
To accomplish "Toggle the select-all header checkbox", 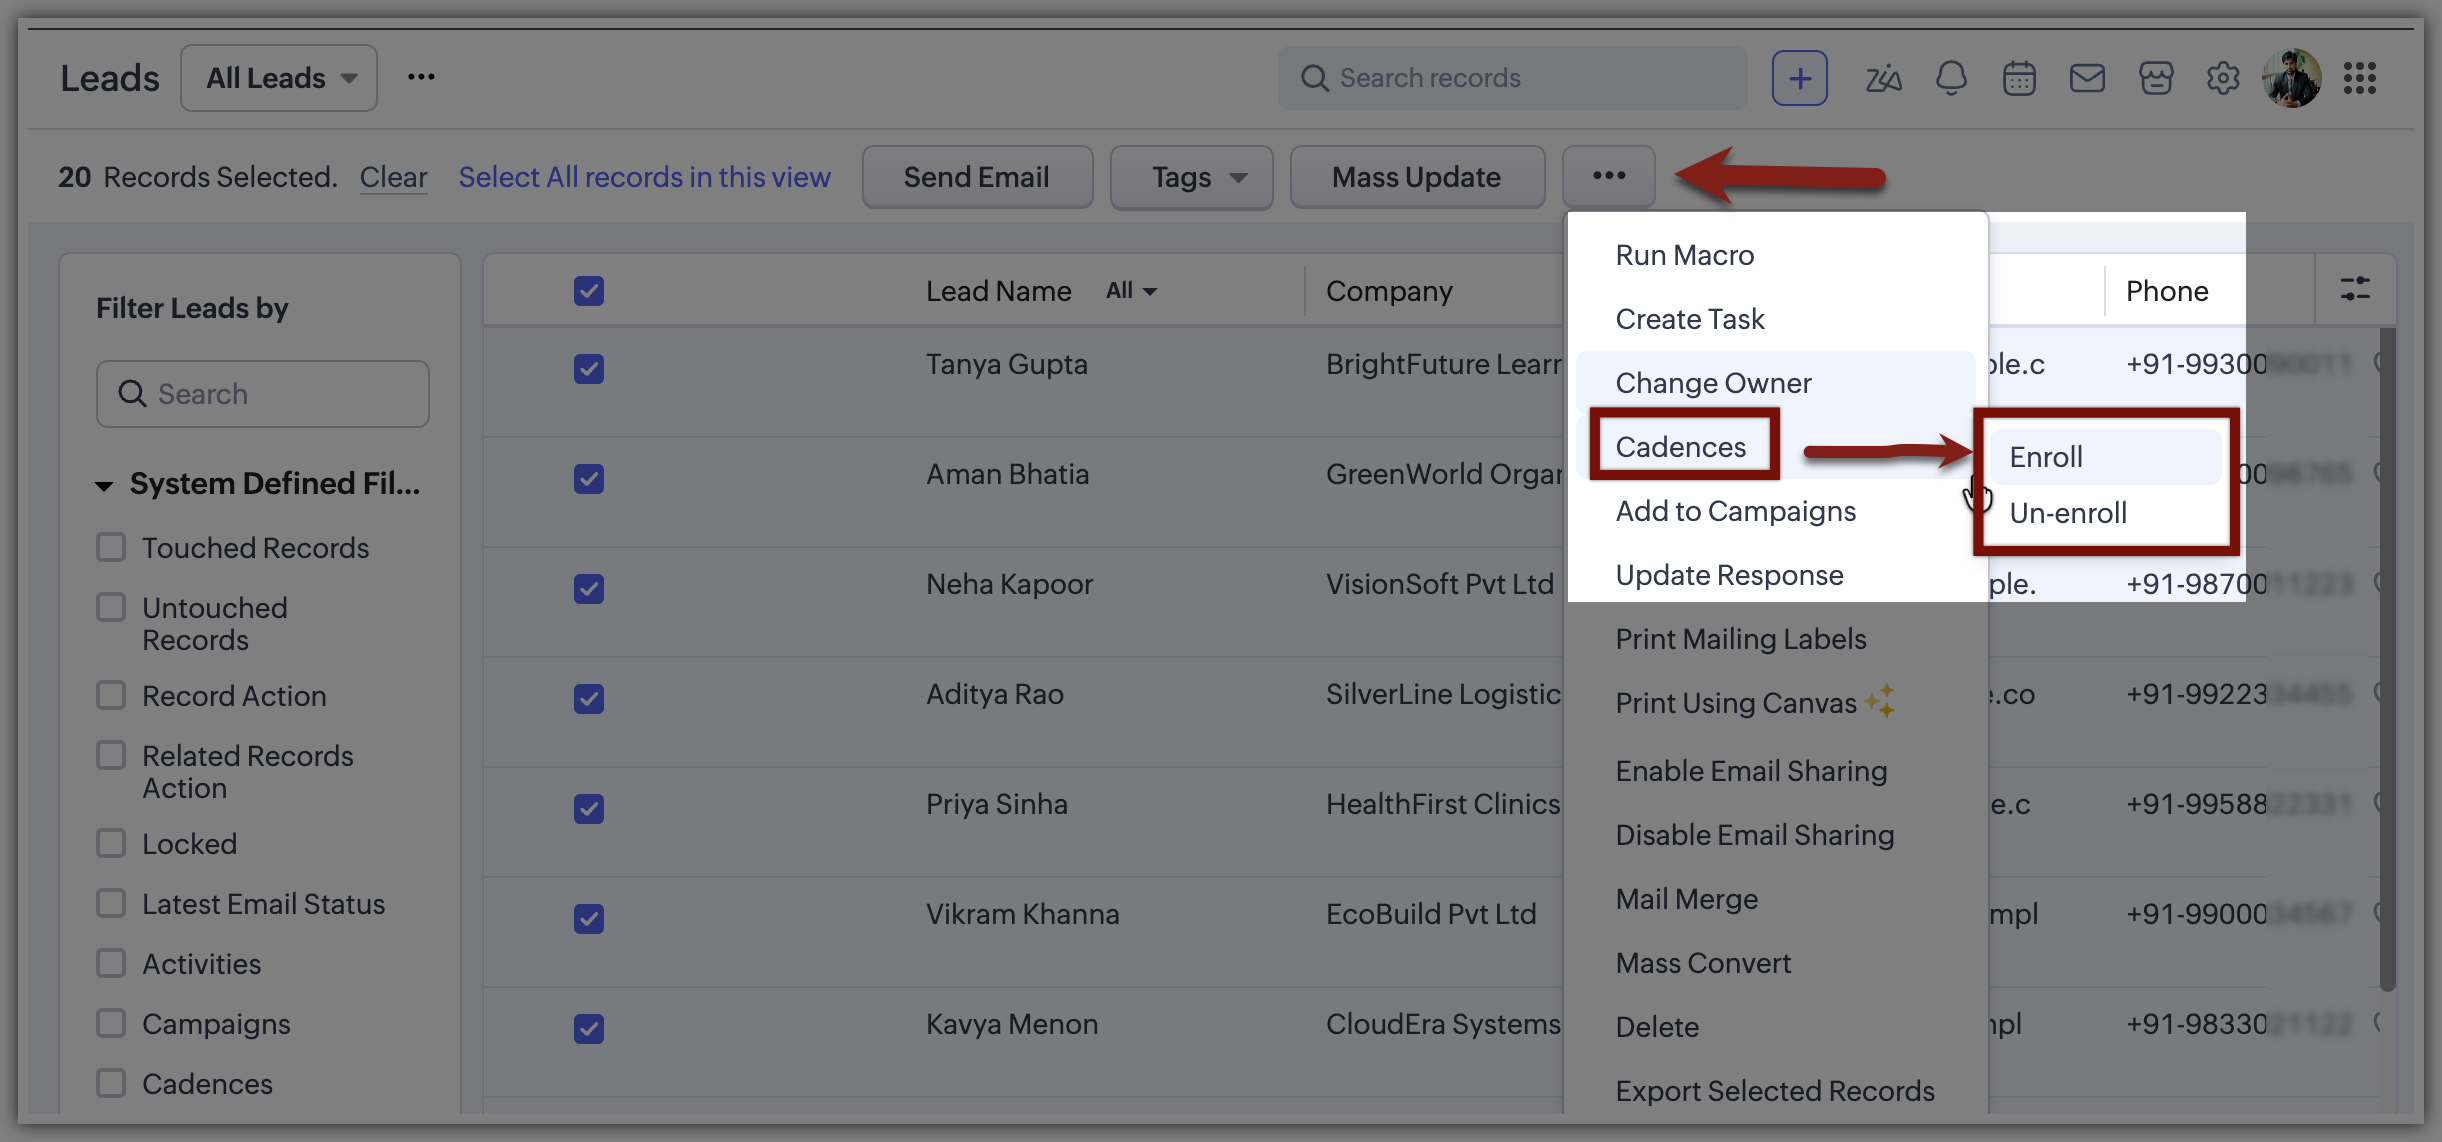I will click(589, 291).
